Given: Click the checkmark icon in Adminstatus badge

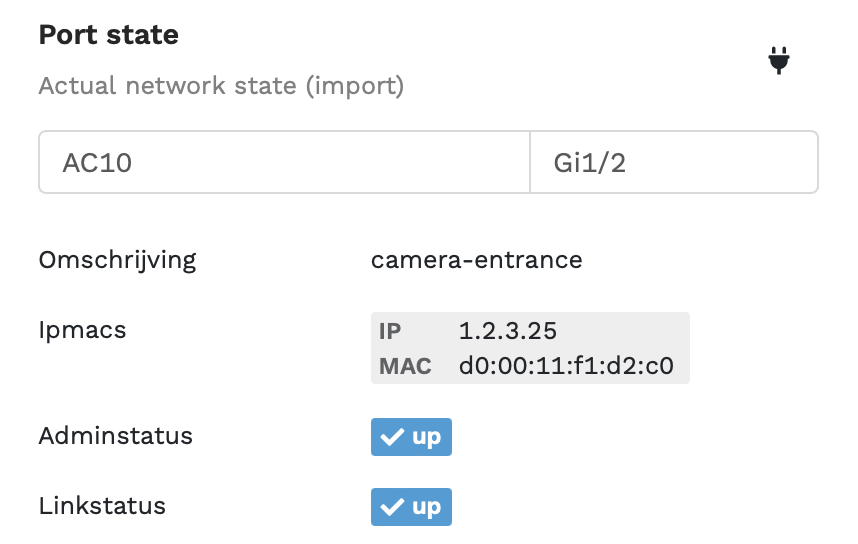Looking at the screenshot, I should pos(392,437).
